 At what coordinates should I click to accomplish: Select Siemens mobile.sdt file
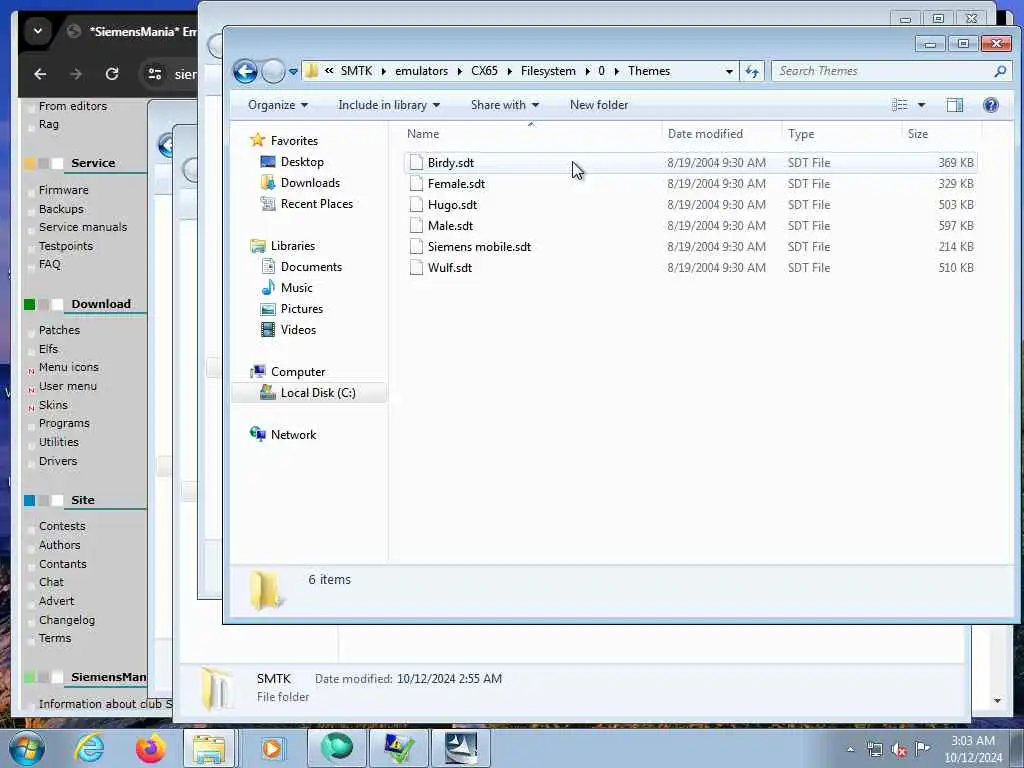pos(690,246)
